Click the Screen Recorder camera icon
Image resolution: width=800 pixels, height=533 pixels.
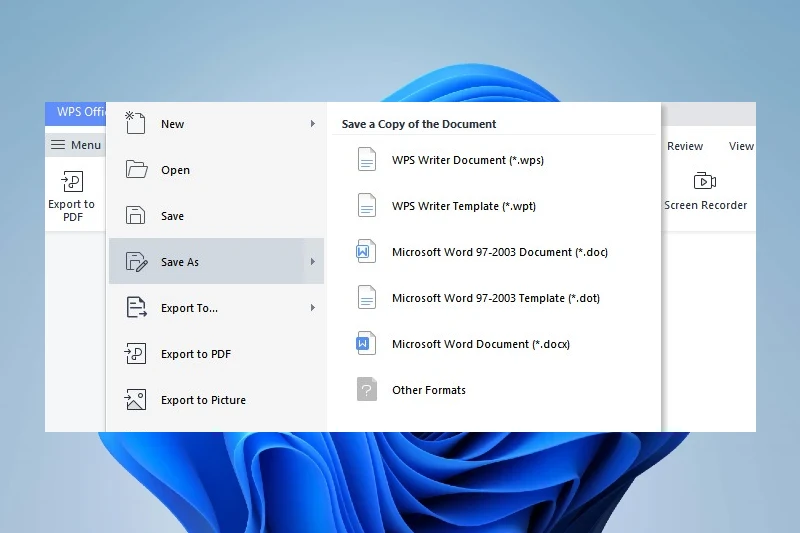705,181
